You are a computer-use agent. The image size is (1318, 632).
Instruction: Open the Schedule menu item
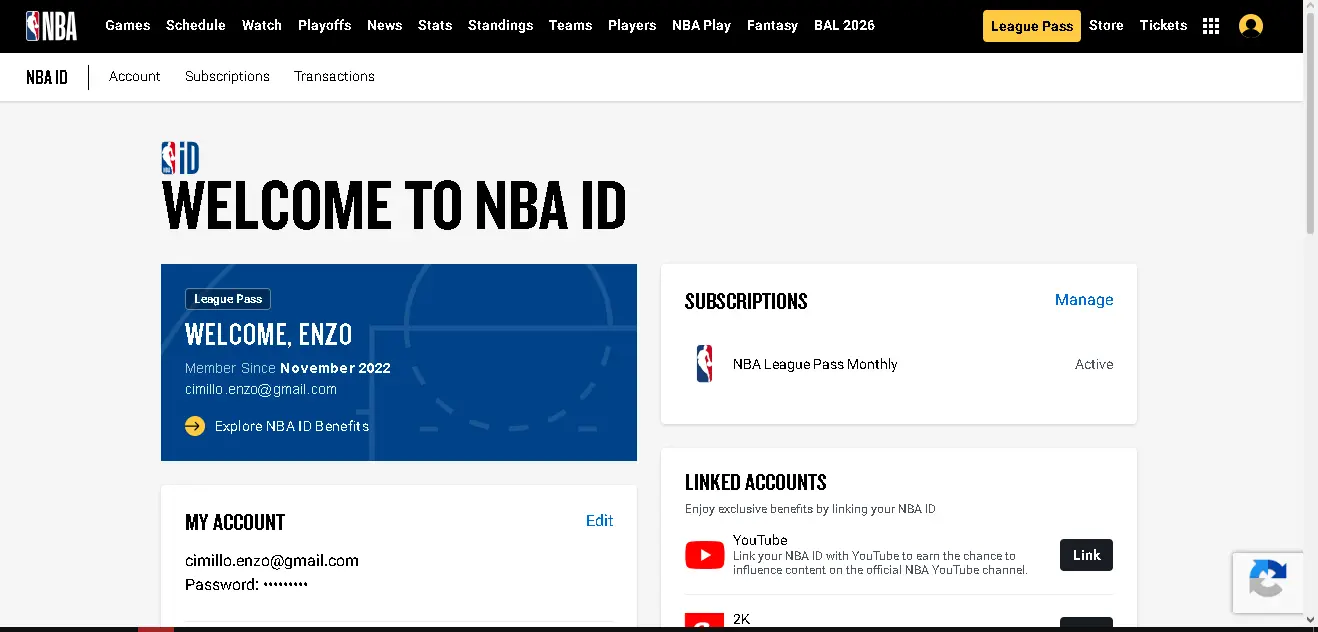point(196,25)
